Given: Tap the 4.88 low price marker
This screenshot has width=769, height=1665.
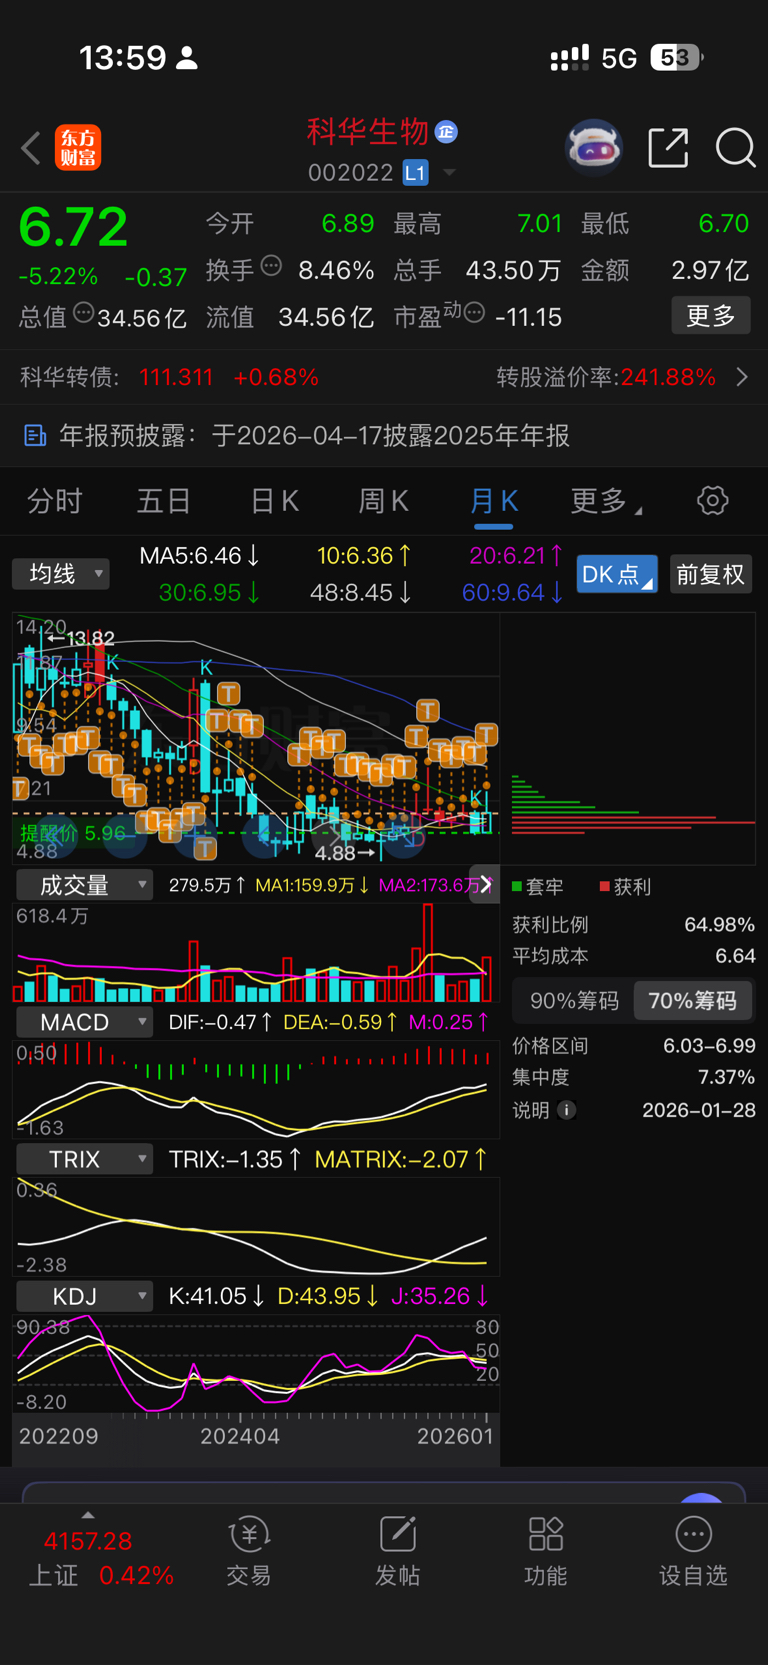Looking at the screenshot, I should point(345,853).
